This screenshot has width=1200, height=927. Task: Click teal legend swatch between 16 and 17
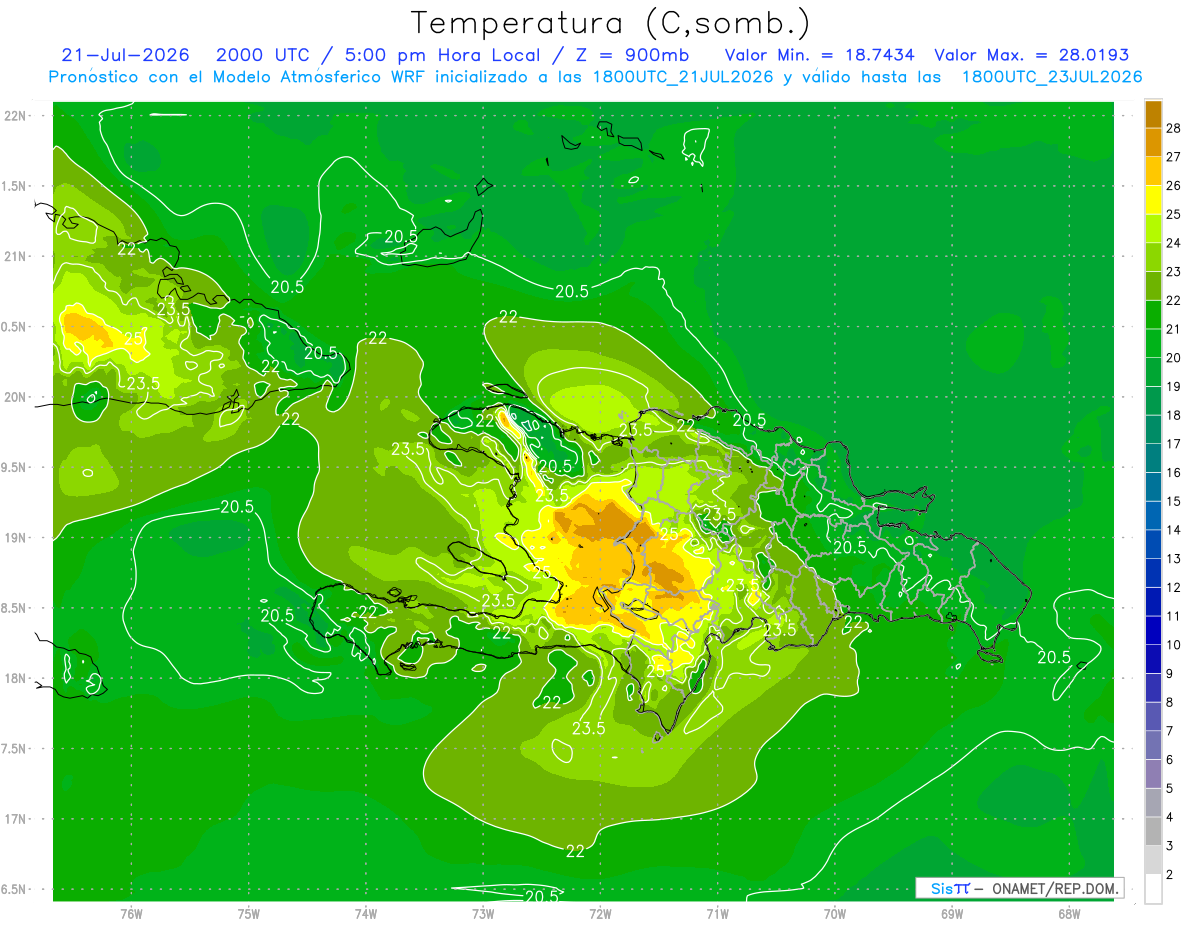[1153, 458]
